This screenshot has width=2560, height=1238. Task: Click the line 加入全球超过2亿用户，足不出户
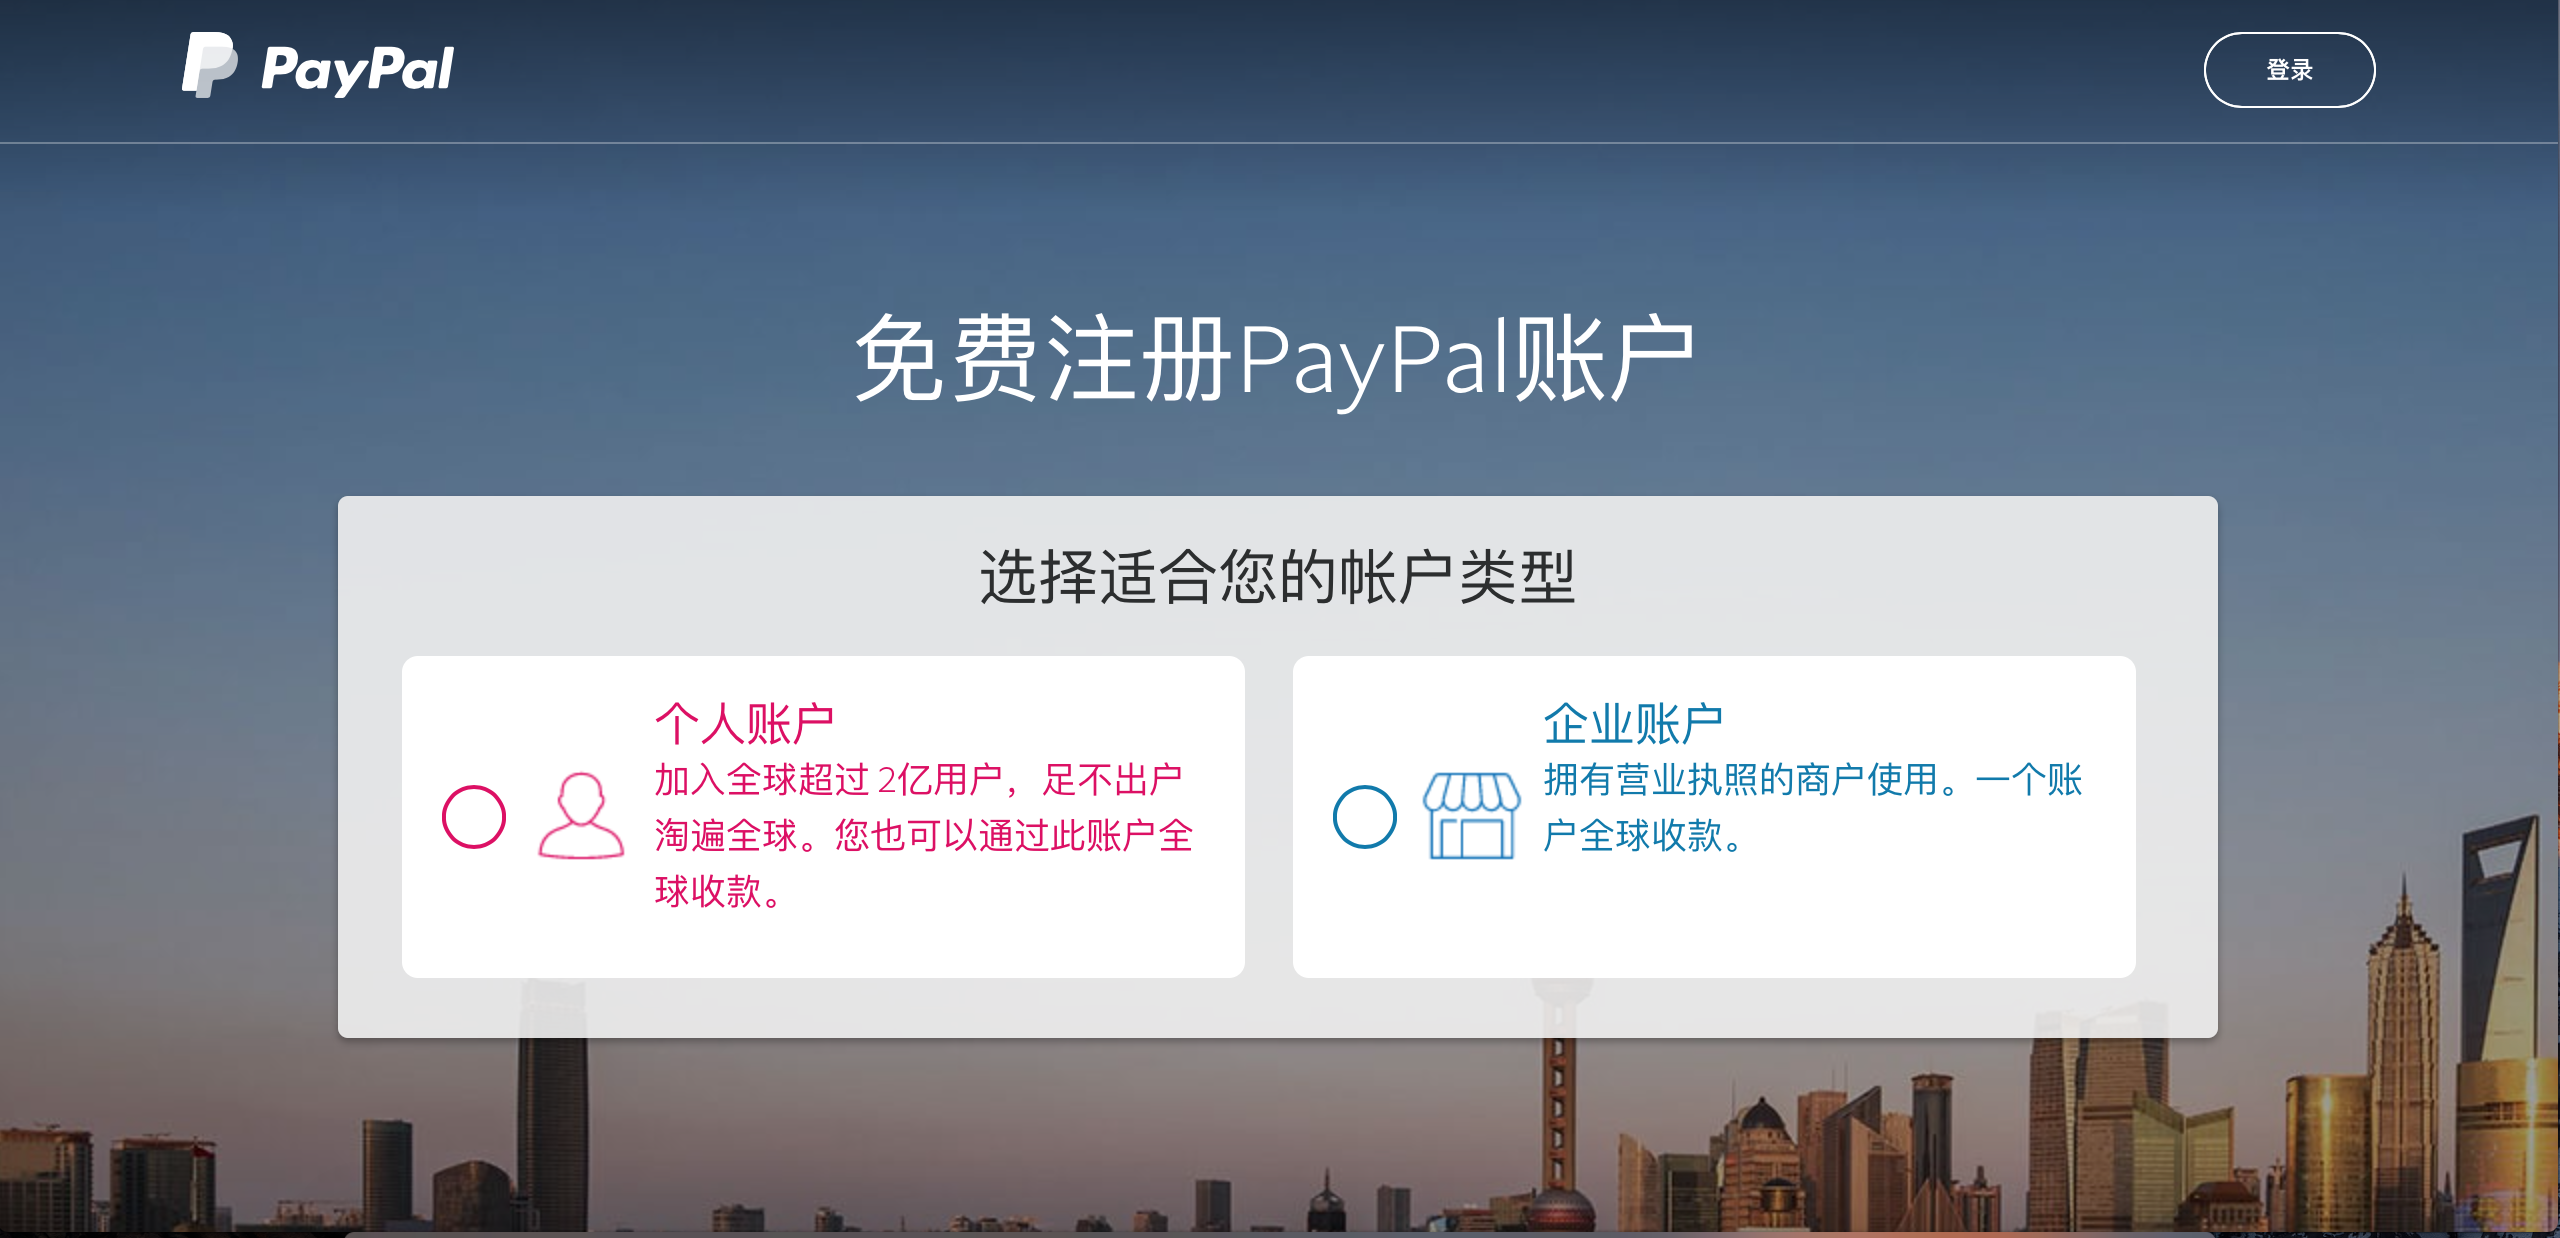(x=919, y=780)
